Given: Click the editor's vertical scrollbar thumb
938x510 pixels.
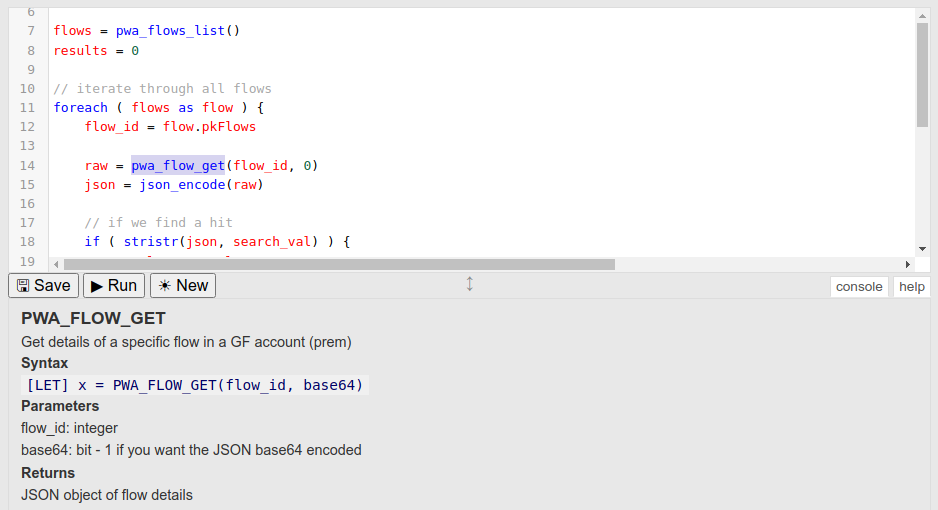Looking at the screenshot, I should click(922, 75).
